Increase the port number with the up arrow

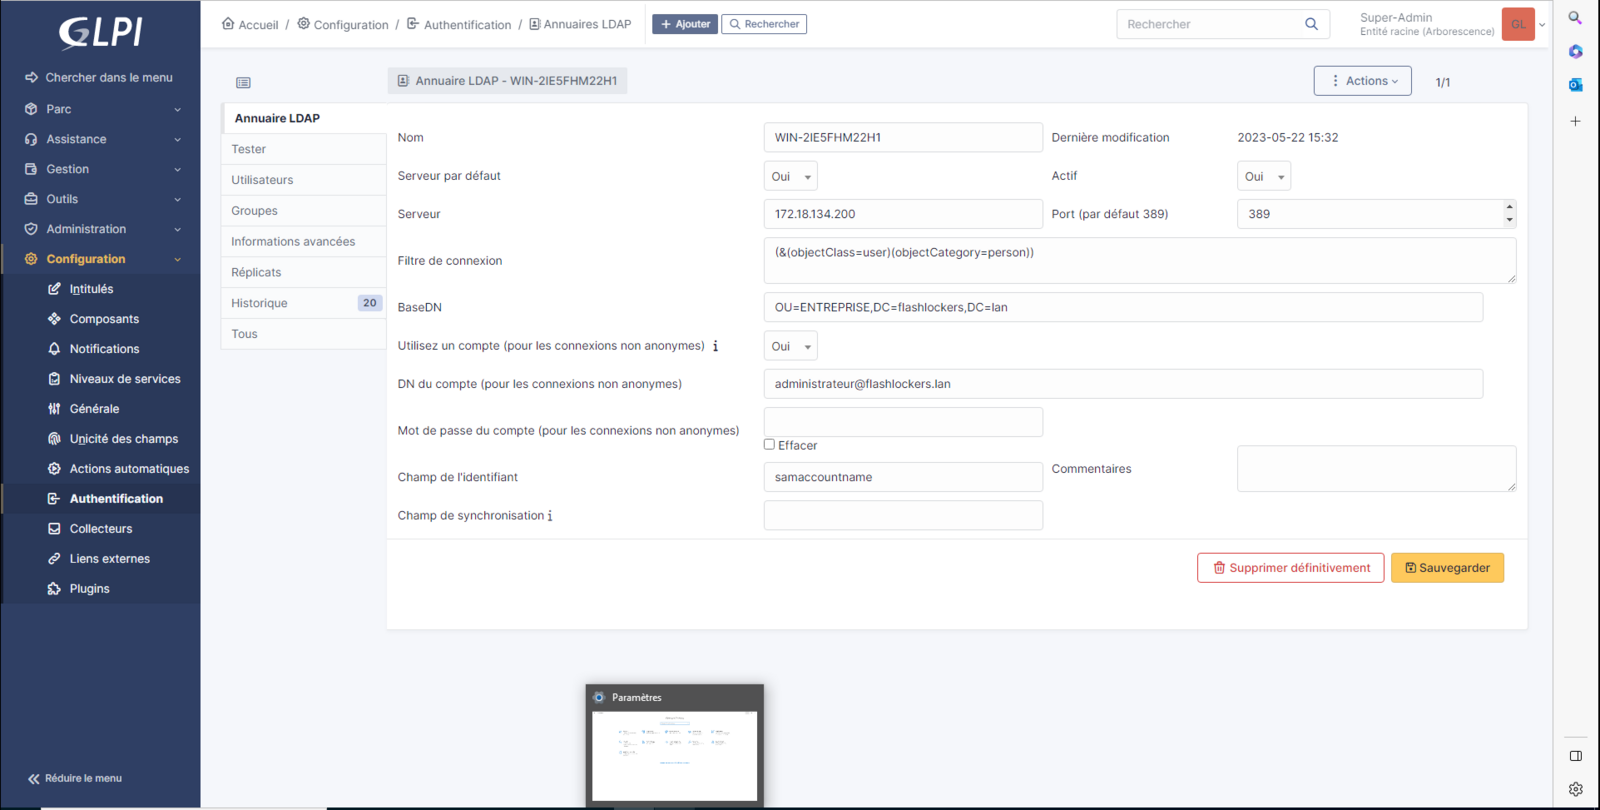tap(1509, 207)
